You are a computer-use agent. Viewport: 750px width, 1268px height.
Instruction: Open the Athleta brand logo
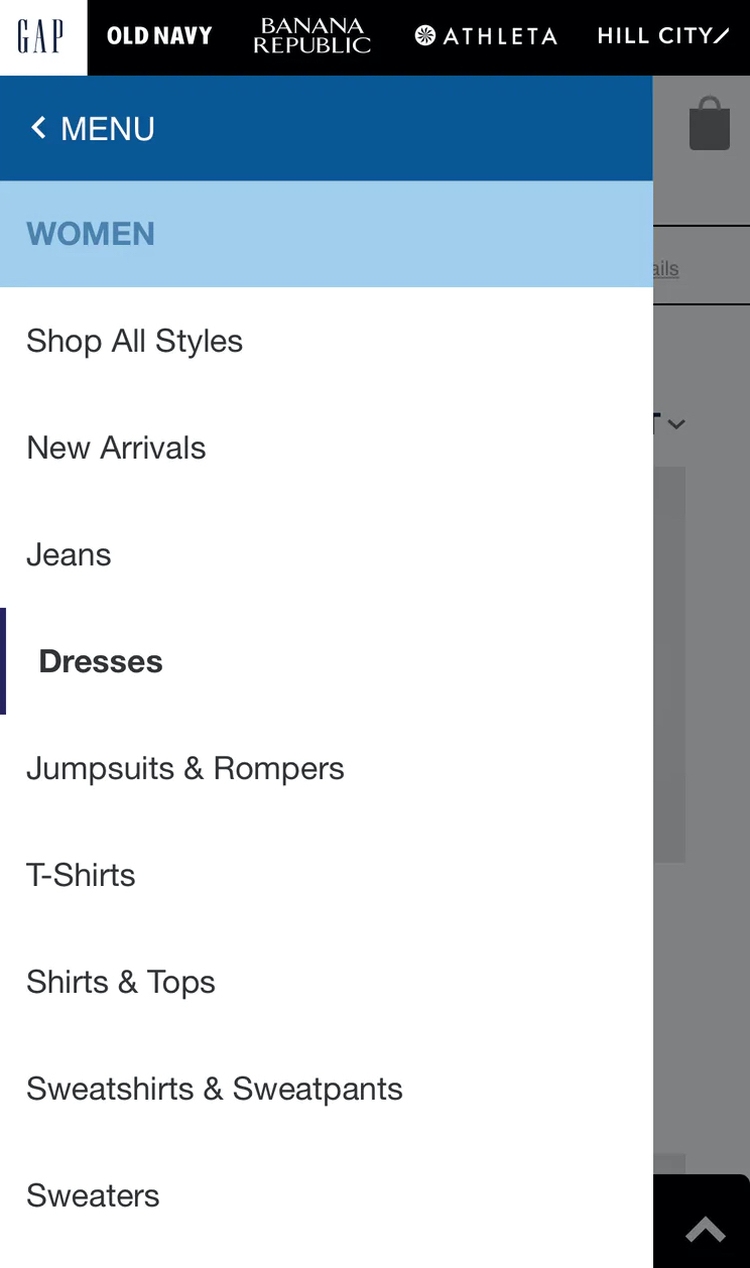[x=486, y=37]
